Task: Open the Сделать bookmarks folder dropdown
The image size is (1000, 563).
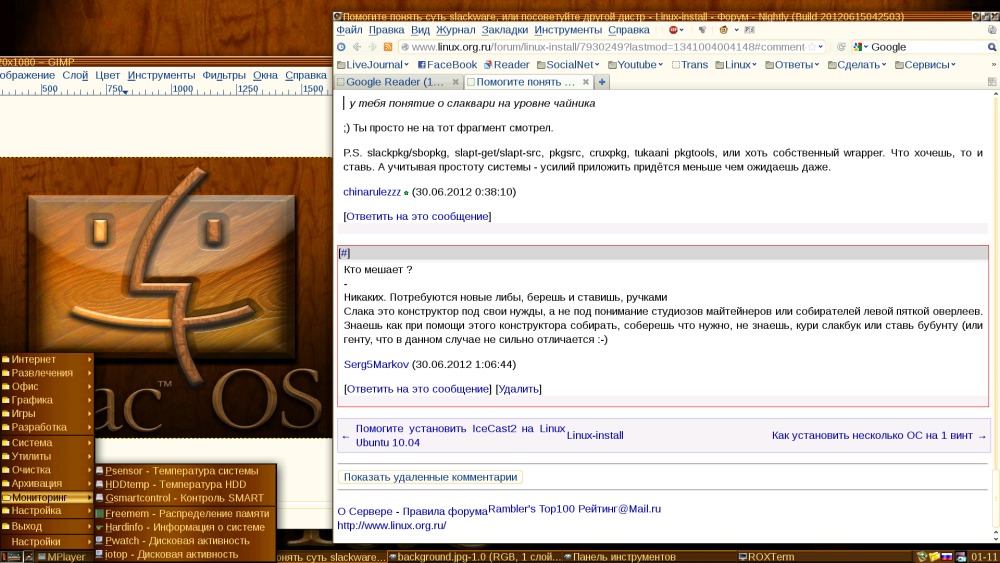Action: click(x=857, y=64)
